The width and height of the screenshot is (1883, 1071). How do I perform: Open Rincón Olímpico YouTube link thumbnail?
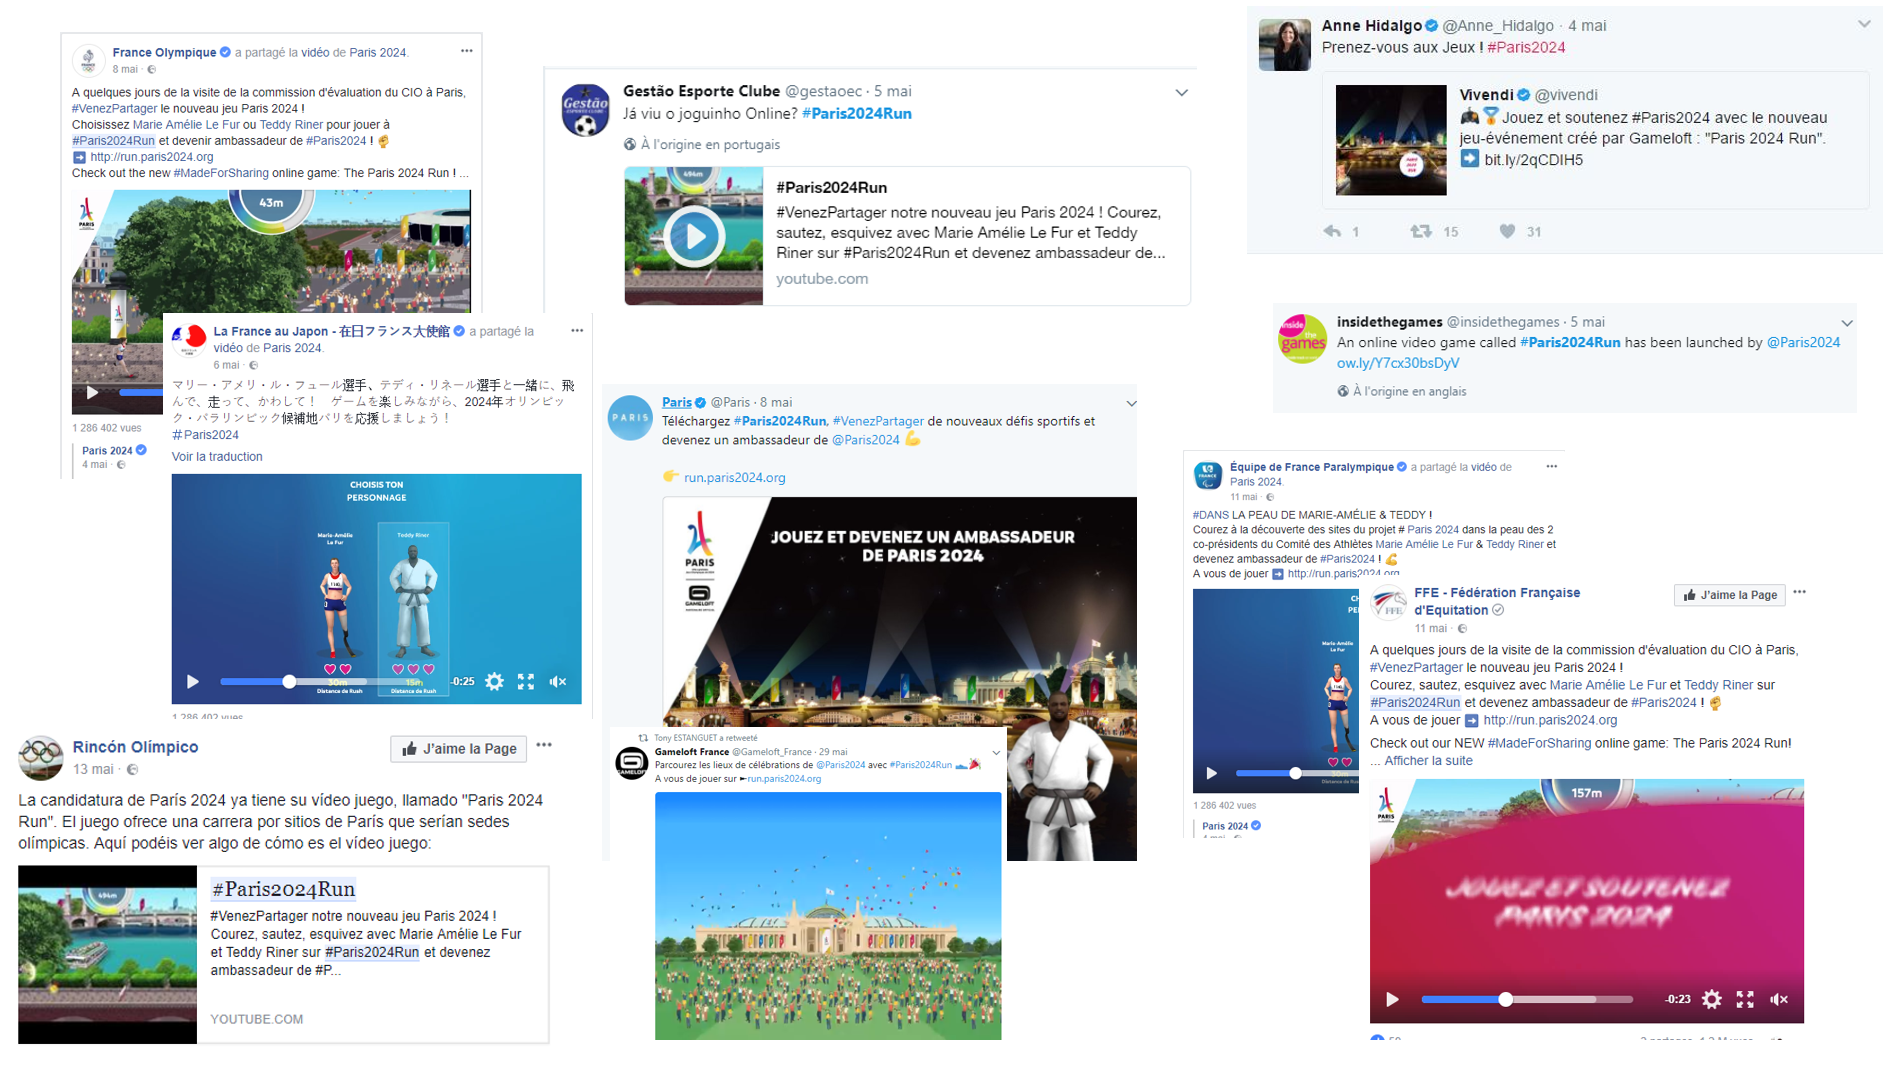107,955
